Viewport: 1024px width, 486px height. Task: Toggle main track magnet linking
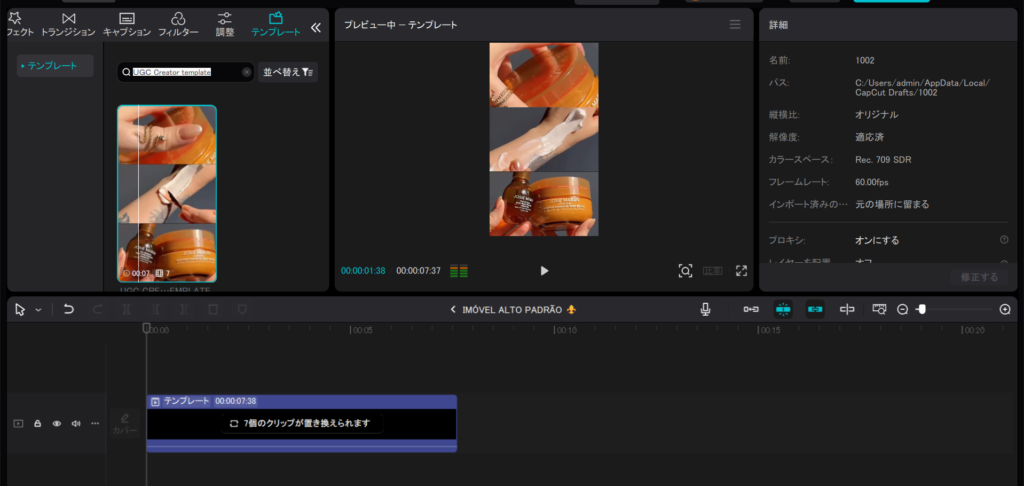point(751,310)
